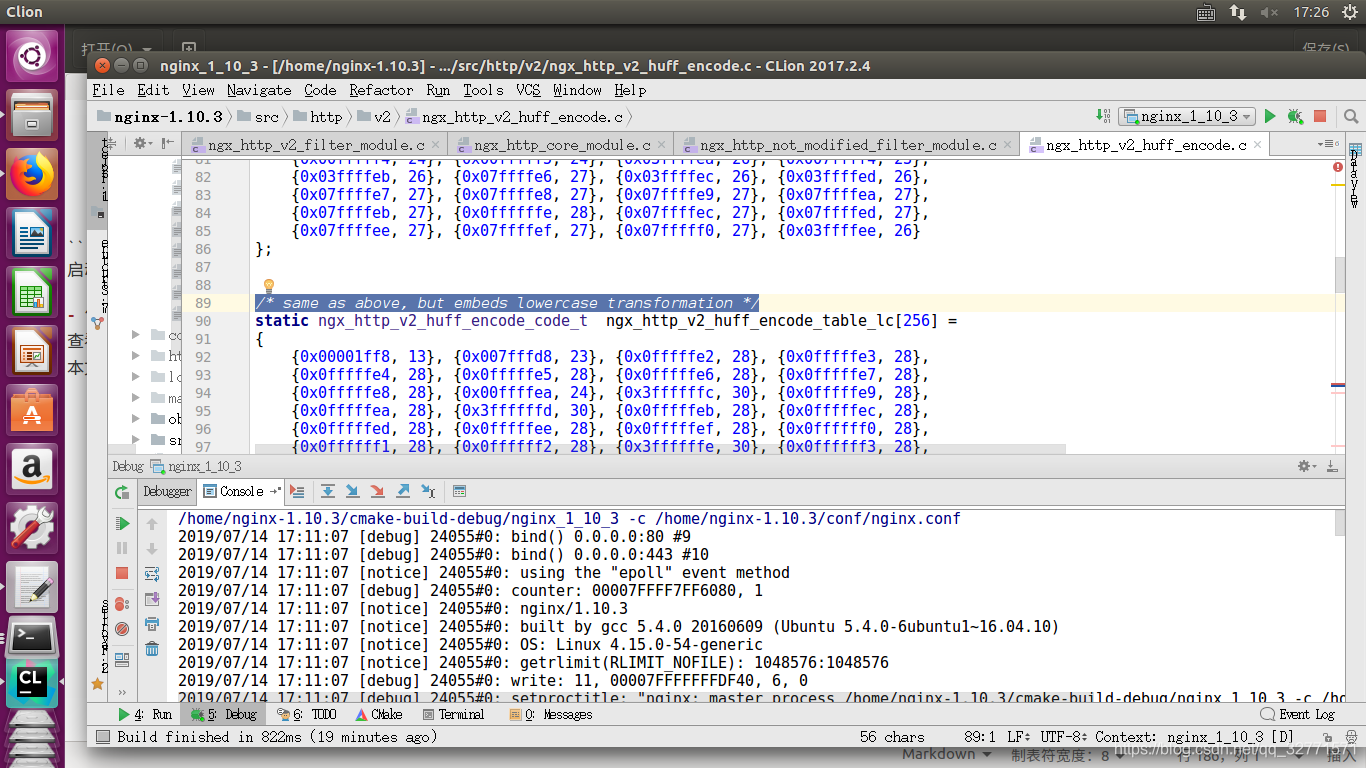Open the 4: Run tool window
This screenshot has width=1366, height=768.
click(x=145, y=715)
